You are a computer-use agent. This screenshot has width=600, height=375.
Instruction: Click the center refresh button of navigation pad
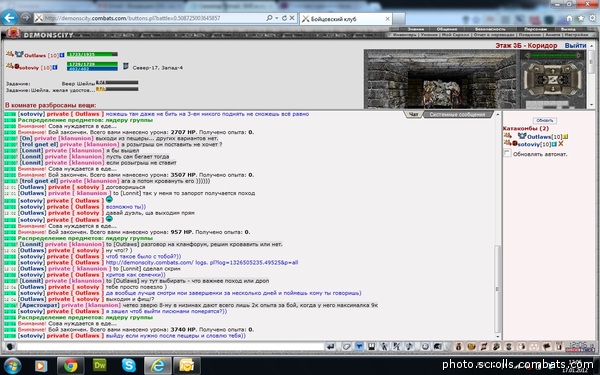552,80
